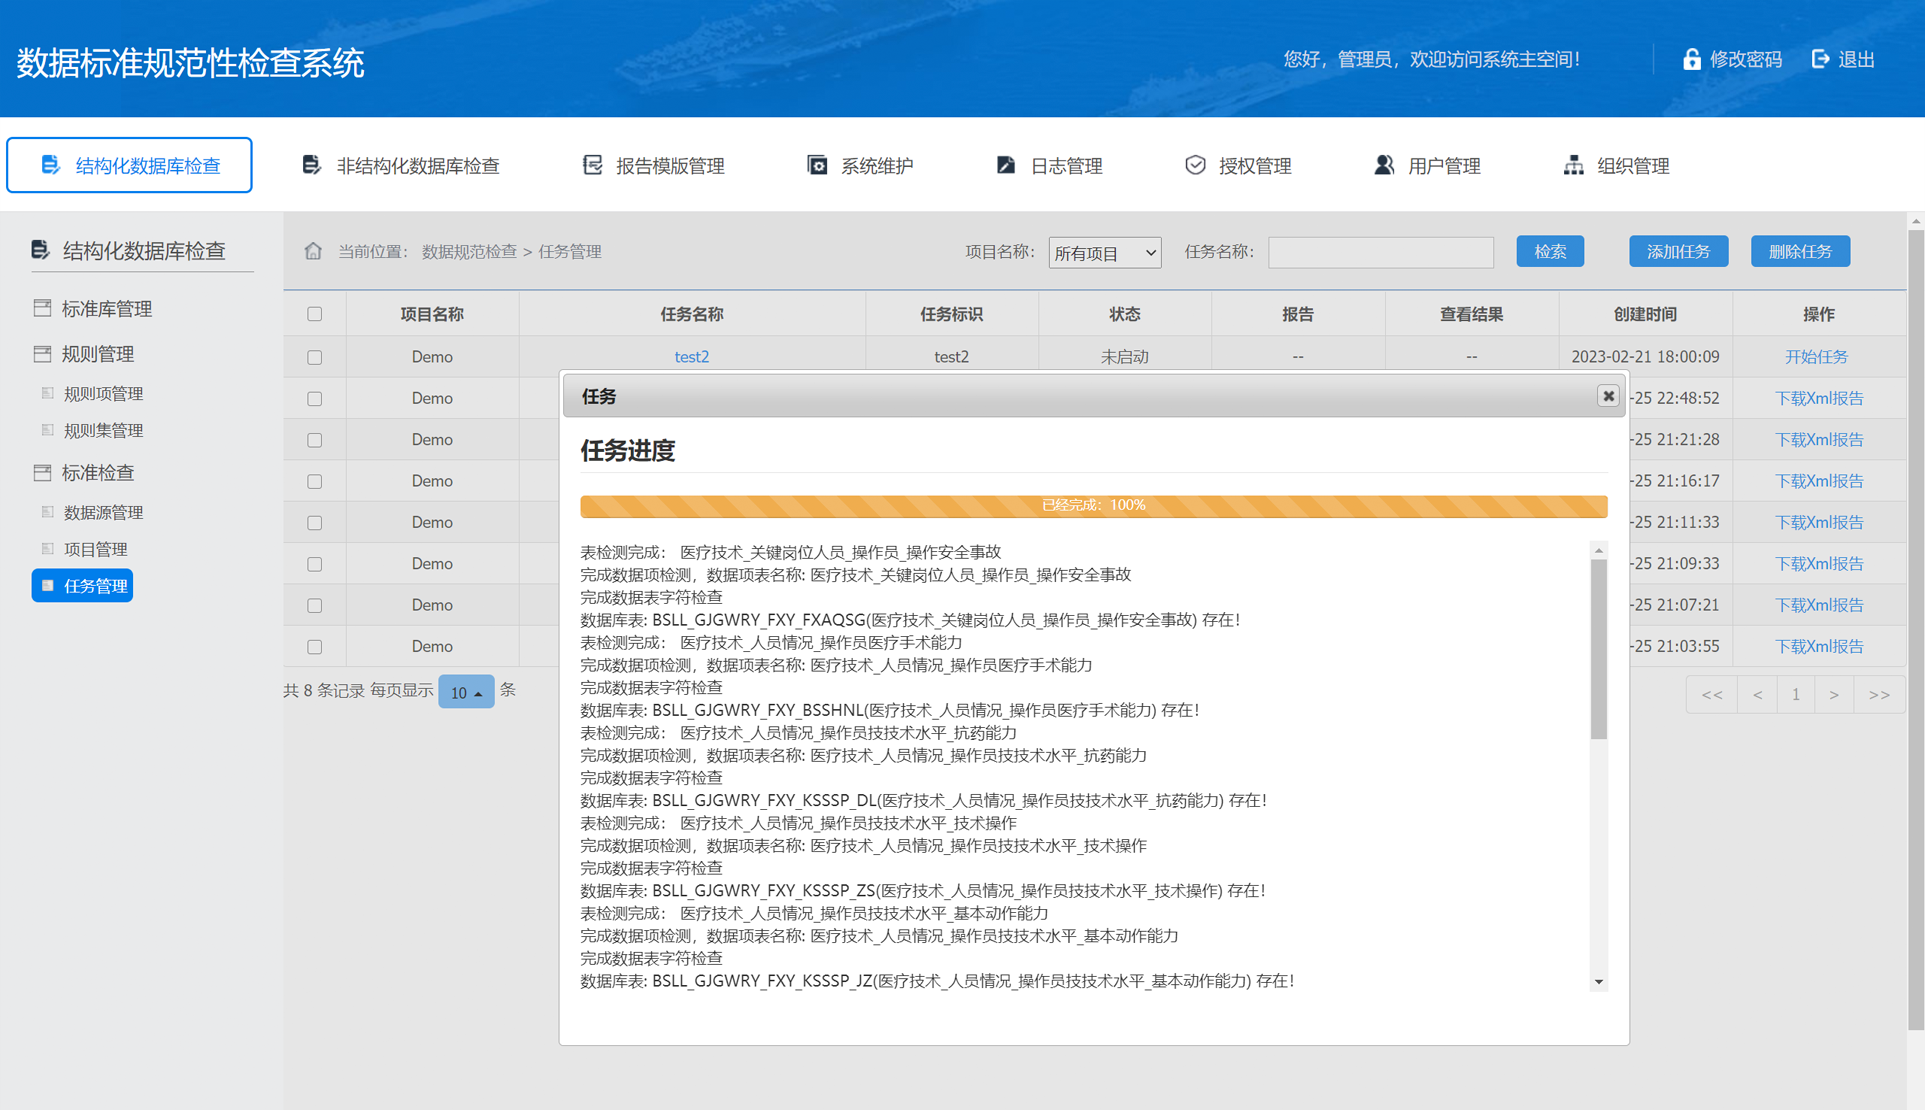Viewport: 1925px width, 1110px height.
Task: Check the checkbox for test2 row
Action: 315,357
